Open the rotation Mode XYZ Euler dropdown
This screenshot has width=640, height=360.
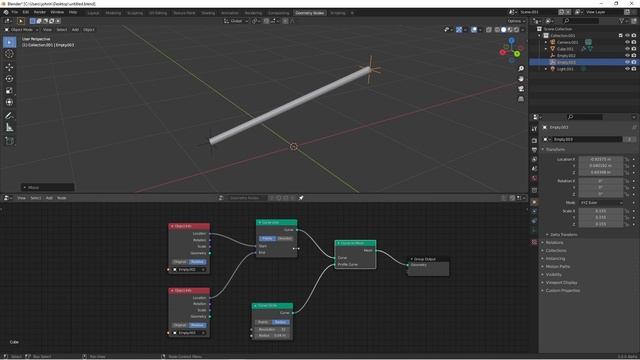point(601,203)
